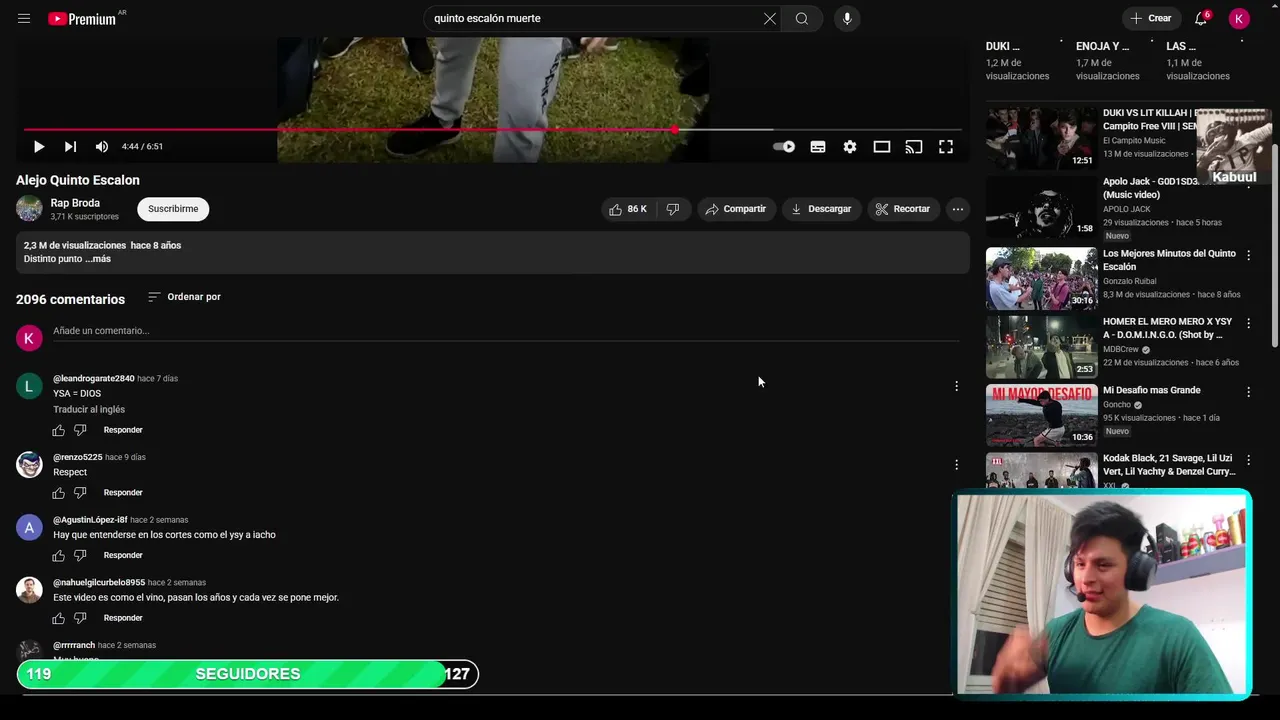Image resolution: width=1280 pixels, height=720 pixels.
Task: Share the video via Compartir
Action: [736, 209]
